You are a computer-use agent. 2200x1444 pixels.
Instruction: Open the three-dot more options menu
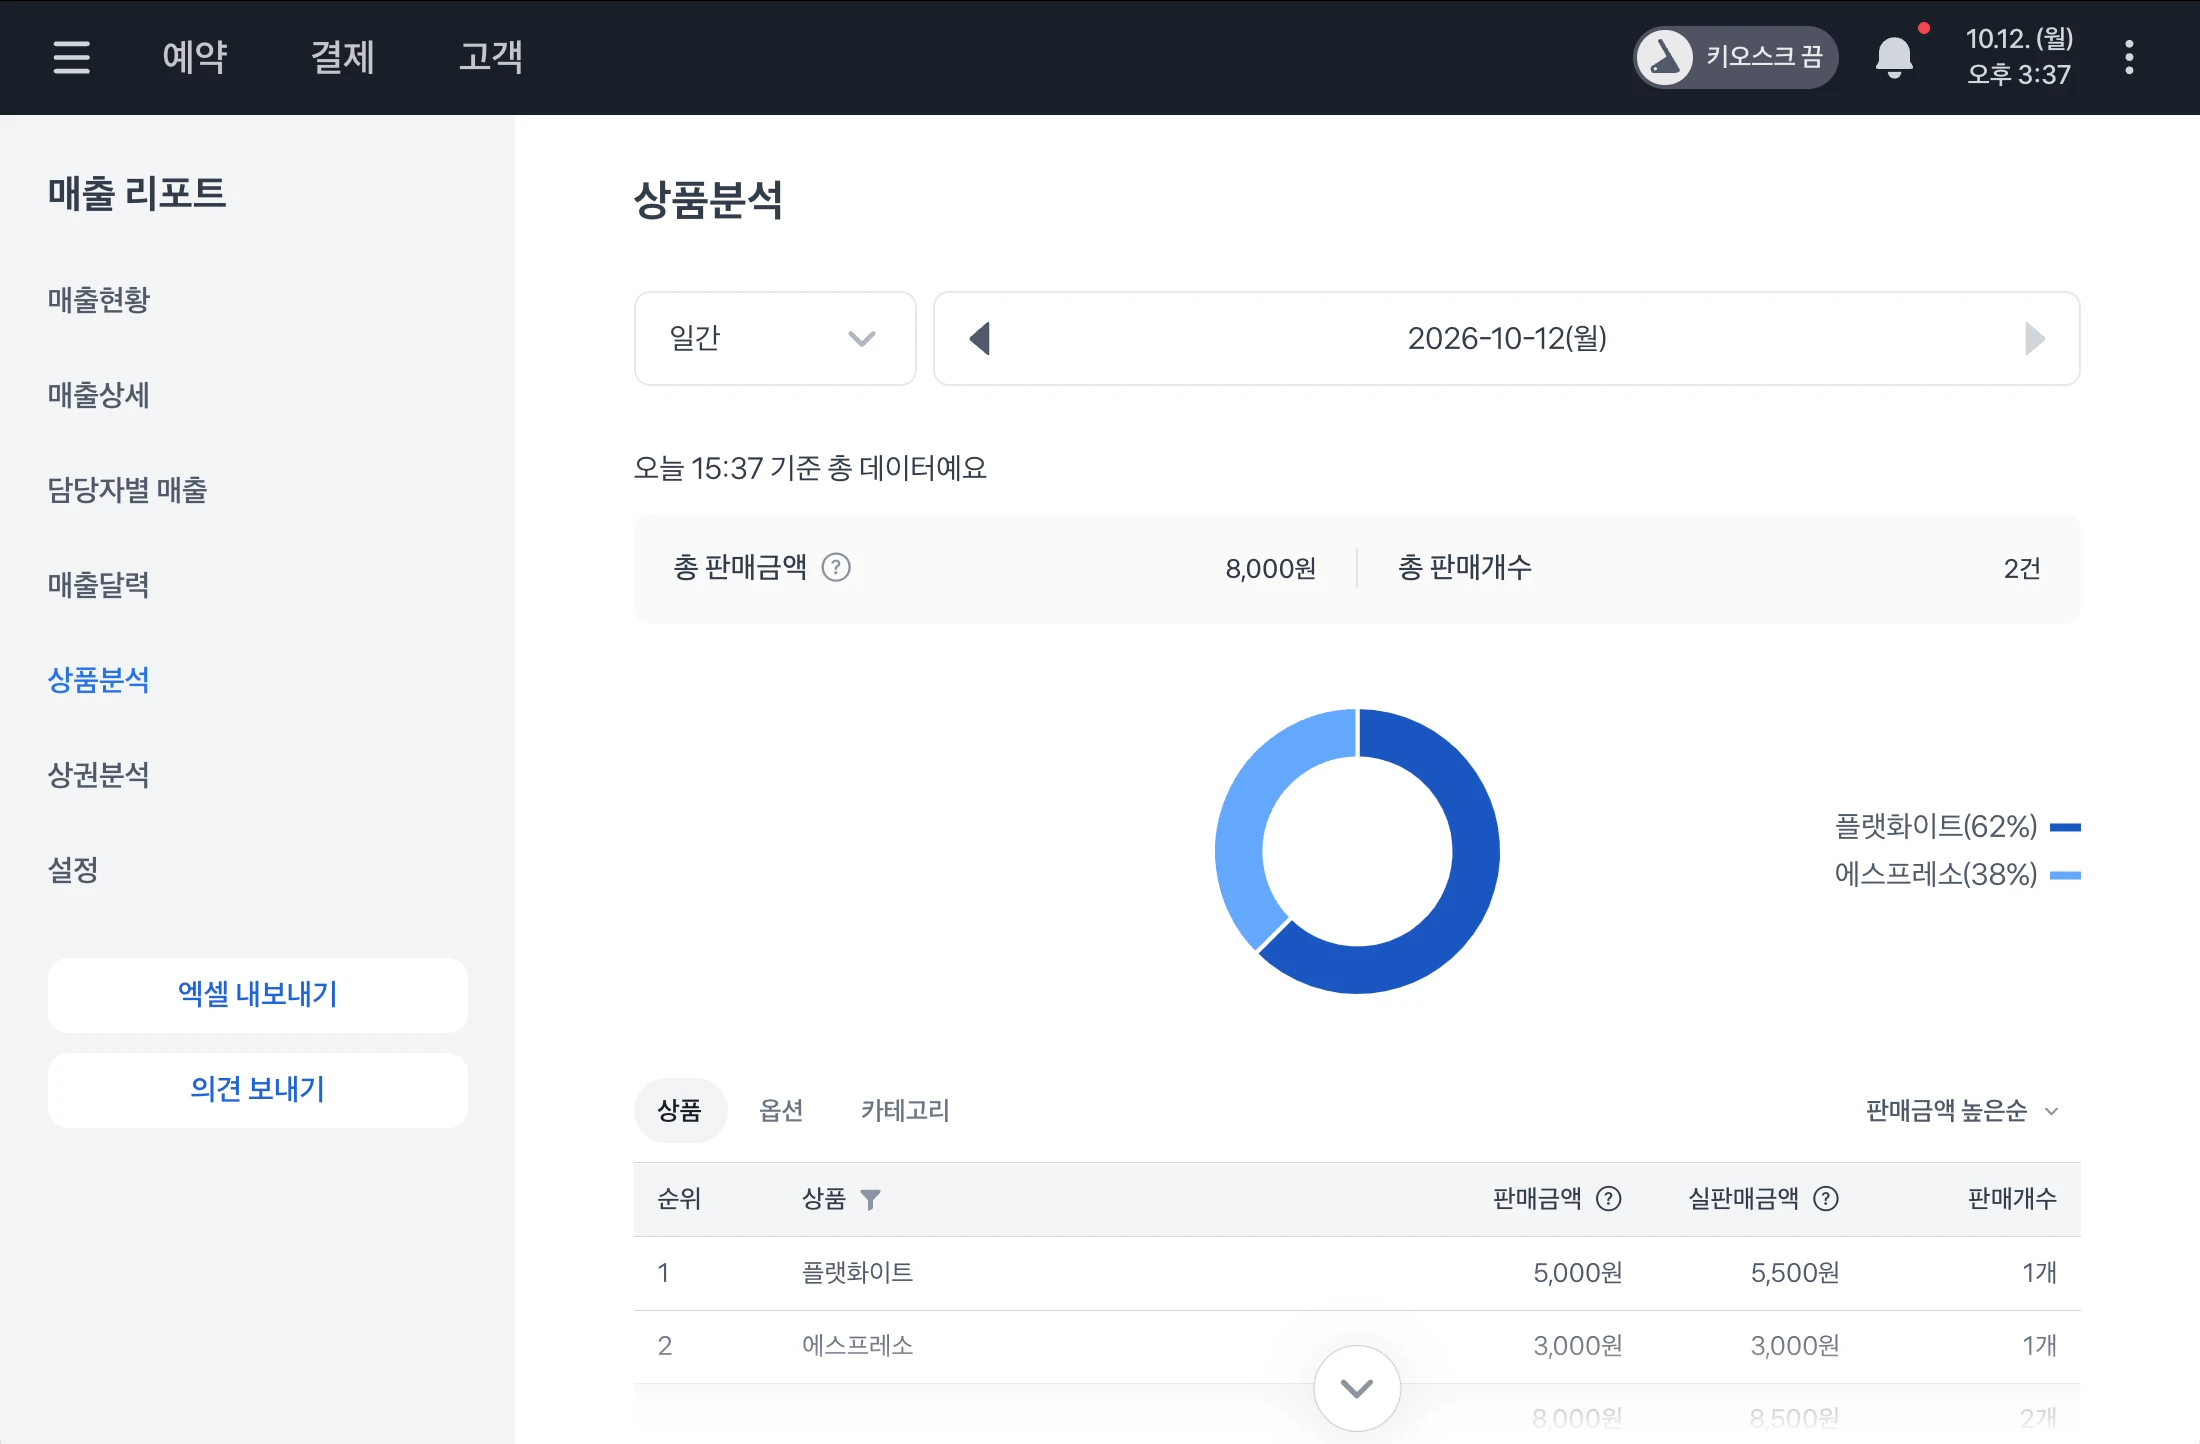[2129, 57]
